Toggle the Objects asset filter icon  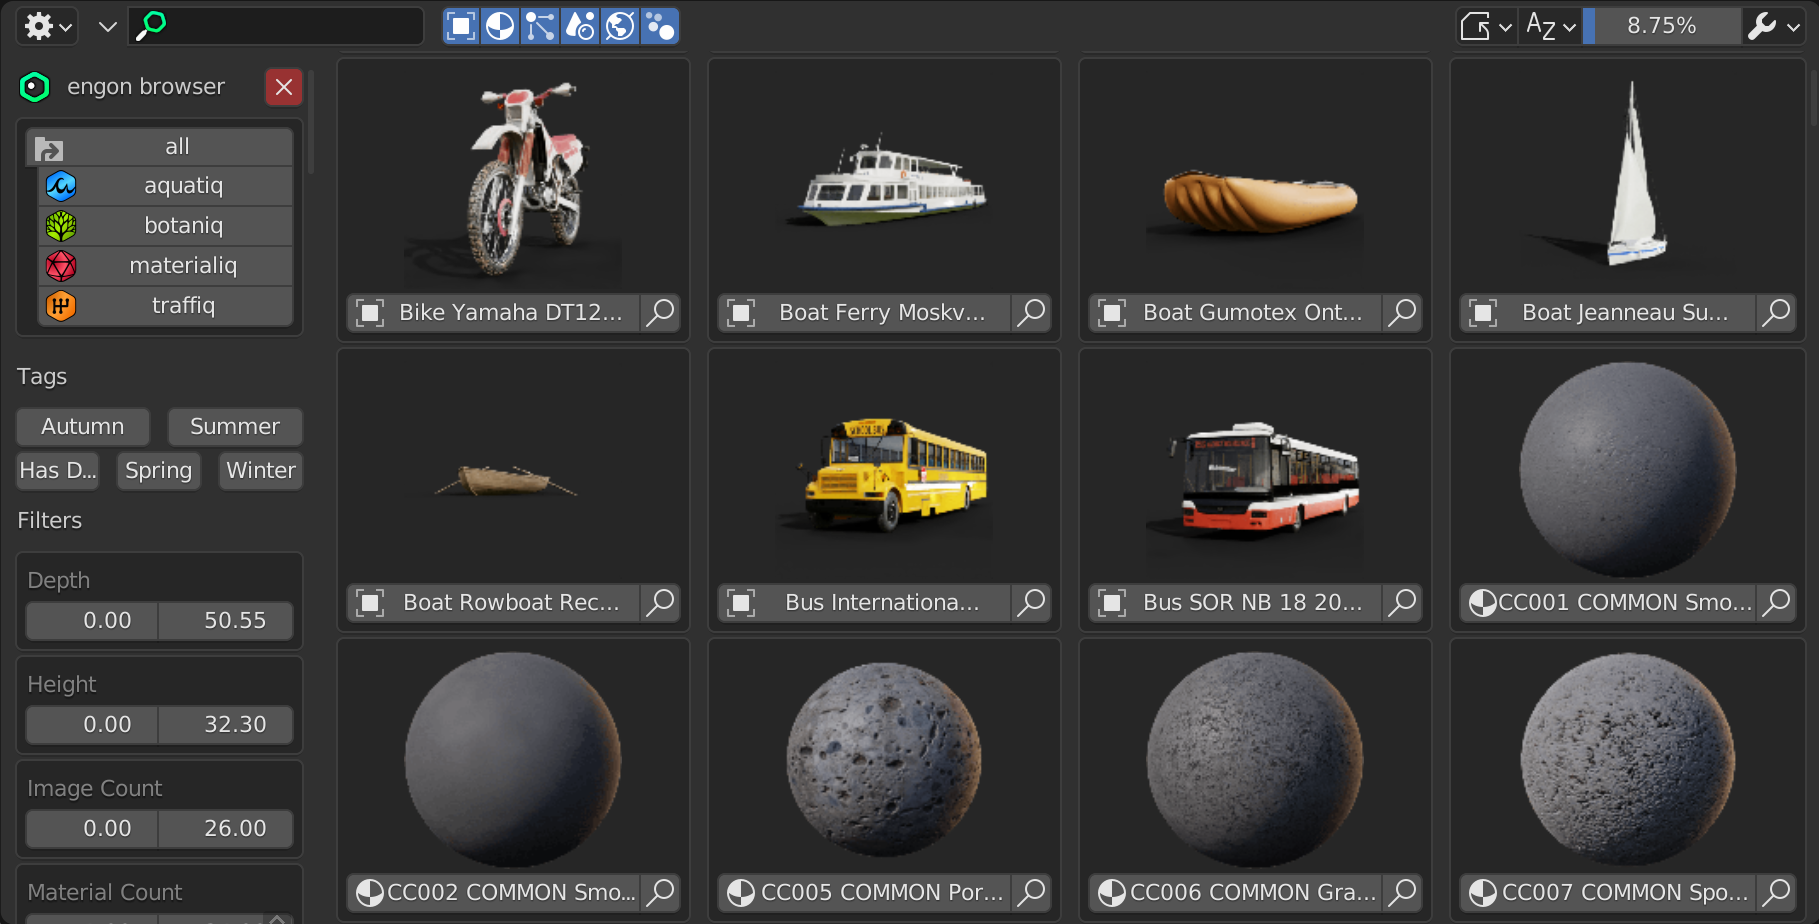pos(461,26)
